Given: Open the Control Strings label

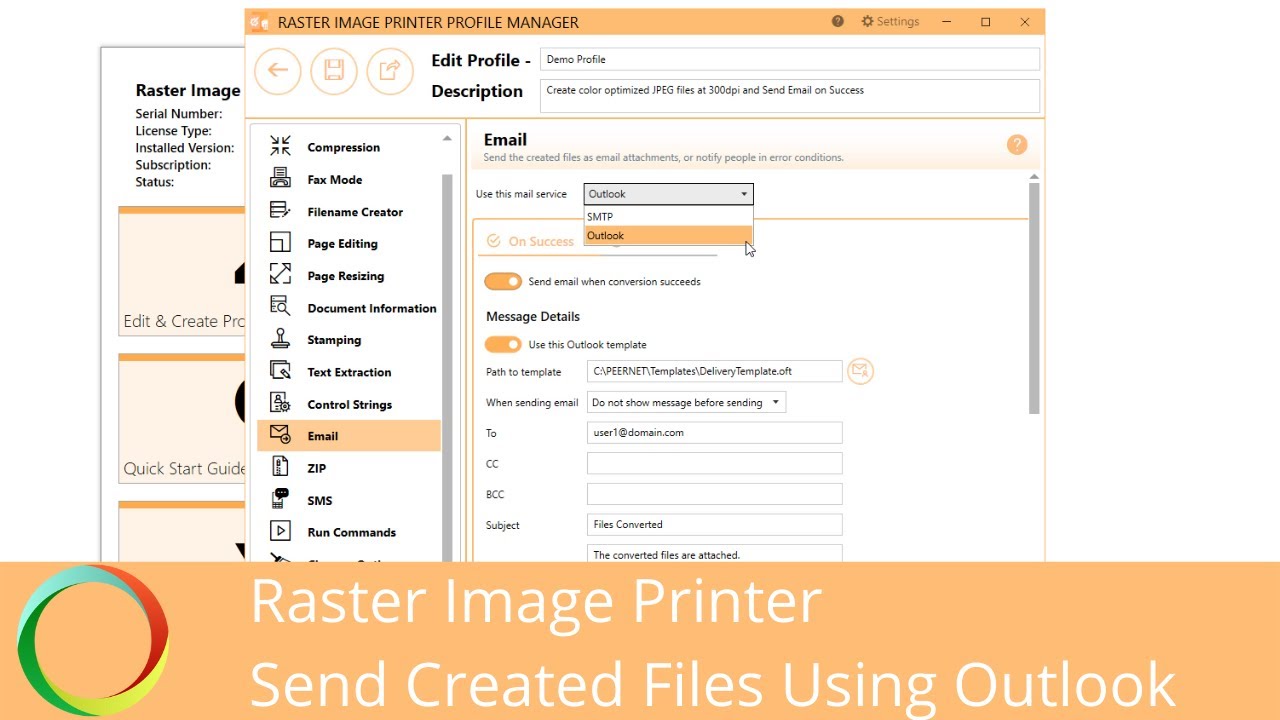Looking at the screenshot, I should [x=349, y=404].
